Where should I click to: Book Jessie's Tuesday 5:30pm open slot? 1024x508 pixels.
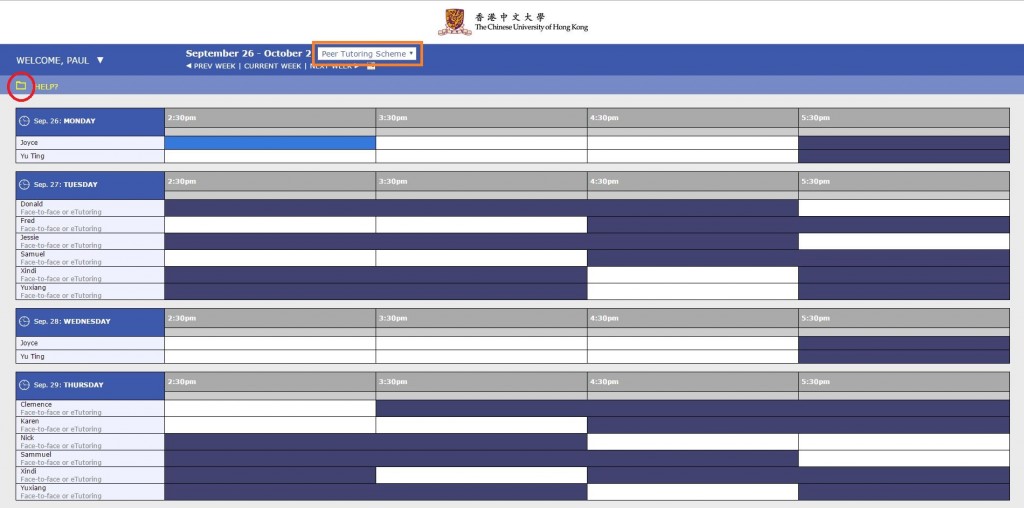(904, 241)
